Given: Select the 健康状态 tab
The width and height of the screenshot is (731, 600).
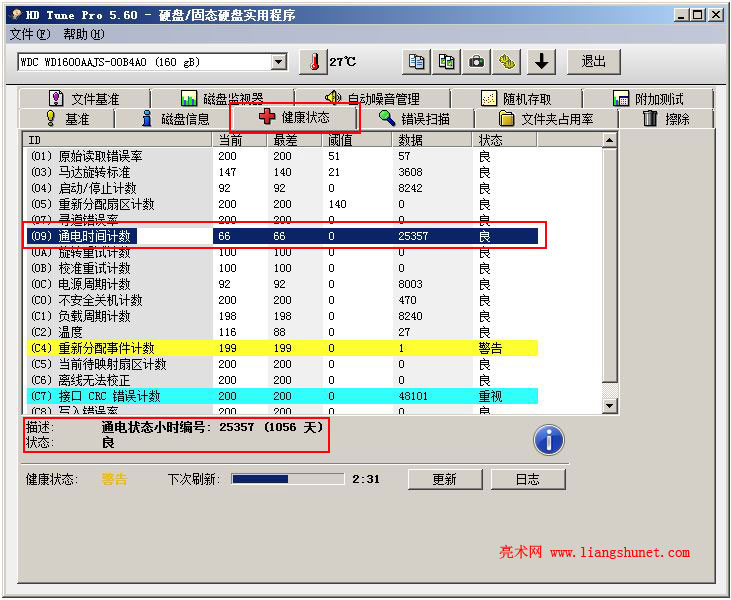Looking at the screenshot, I should pos(295,117).
